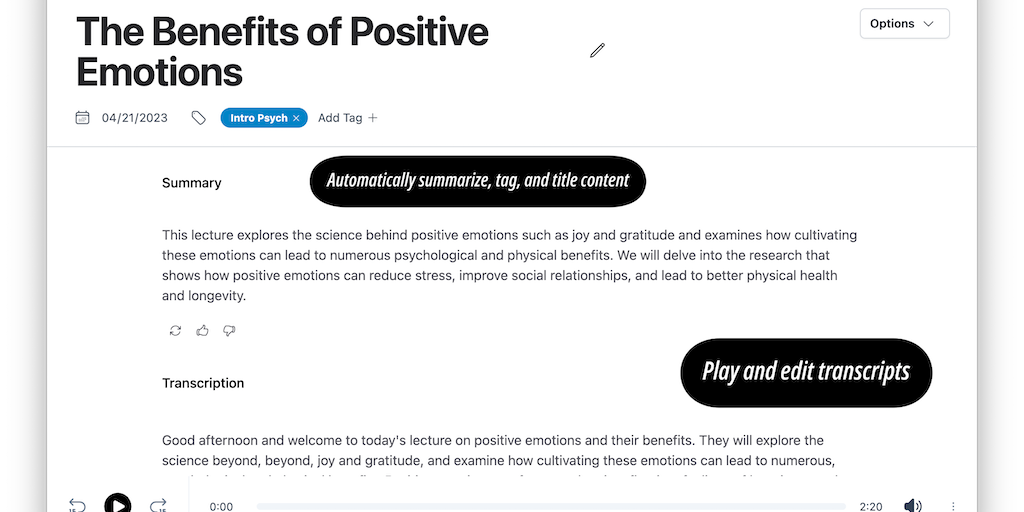This screenshot has height=512, width=1024.
Task: Regenerate the summary with the refresh icon
Action: pyautogui.click(x=176, y=330)
